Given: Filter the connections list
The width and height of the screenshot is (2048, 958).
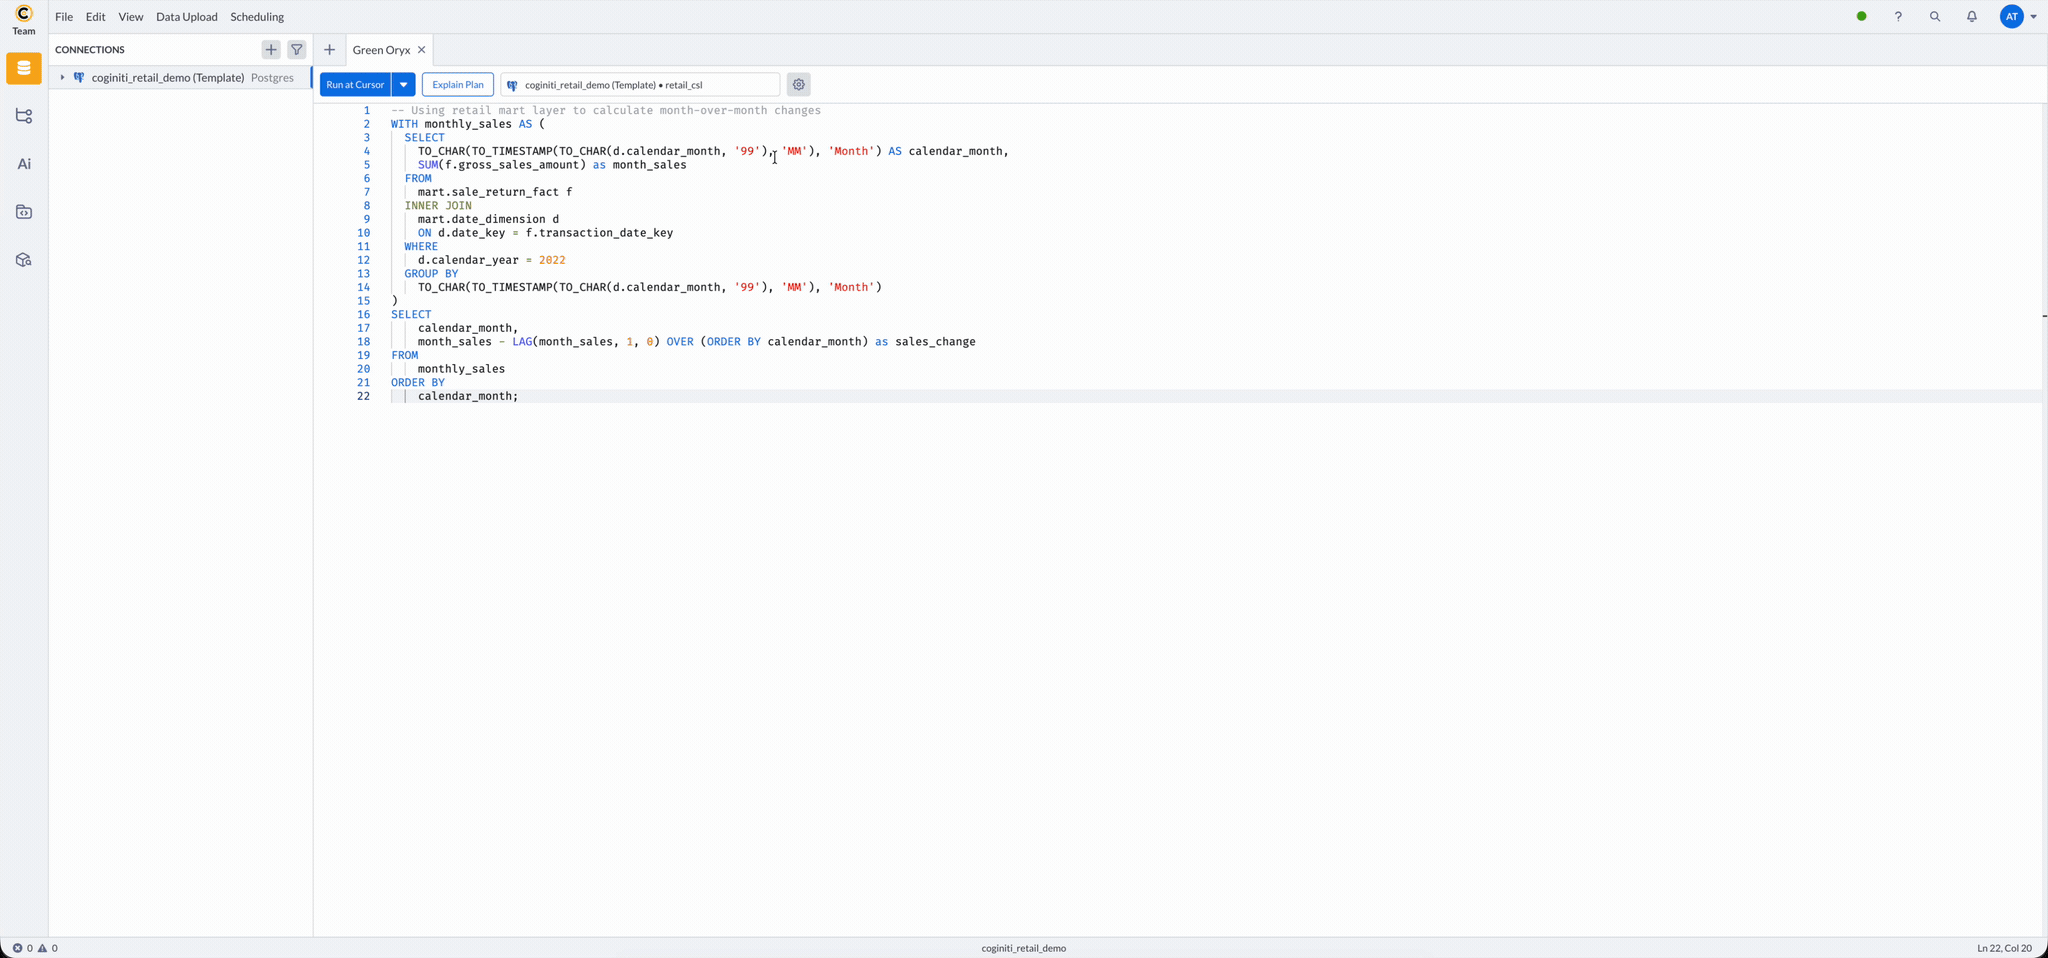Looking at the screenshot, I should tap(297, 49).
